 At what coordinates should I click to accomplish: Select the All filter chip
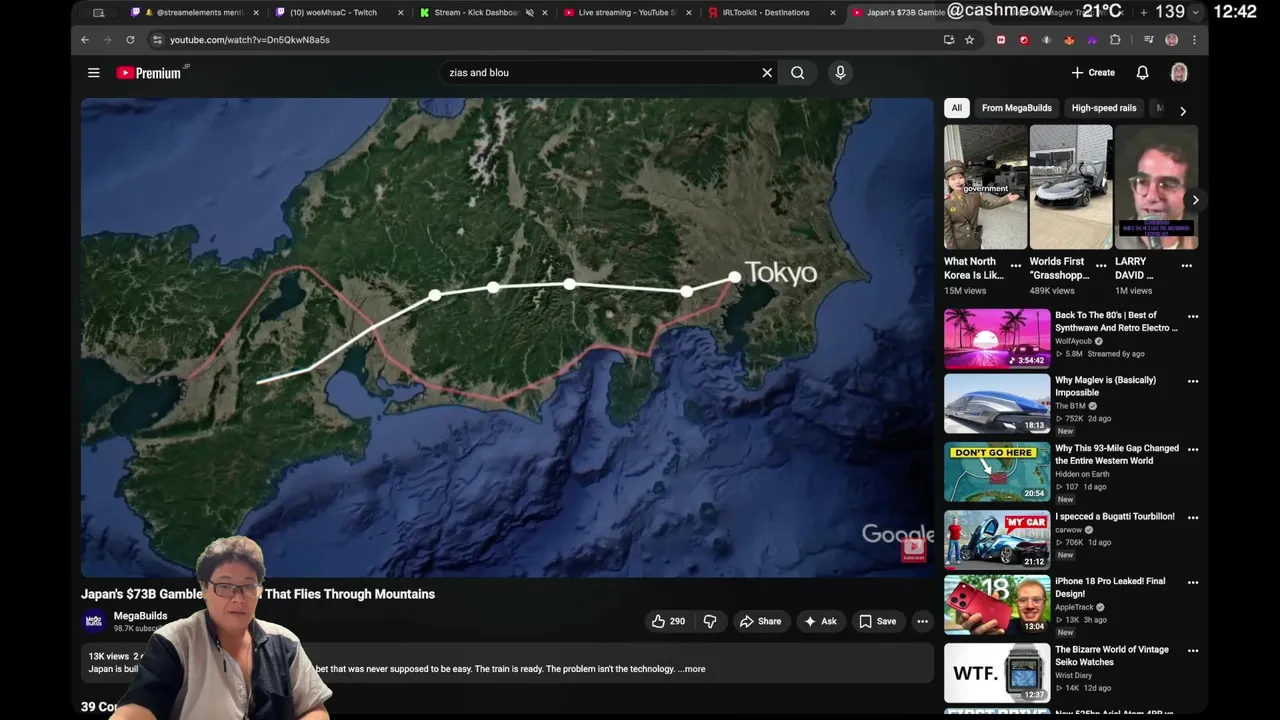[x=956, y=108]
